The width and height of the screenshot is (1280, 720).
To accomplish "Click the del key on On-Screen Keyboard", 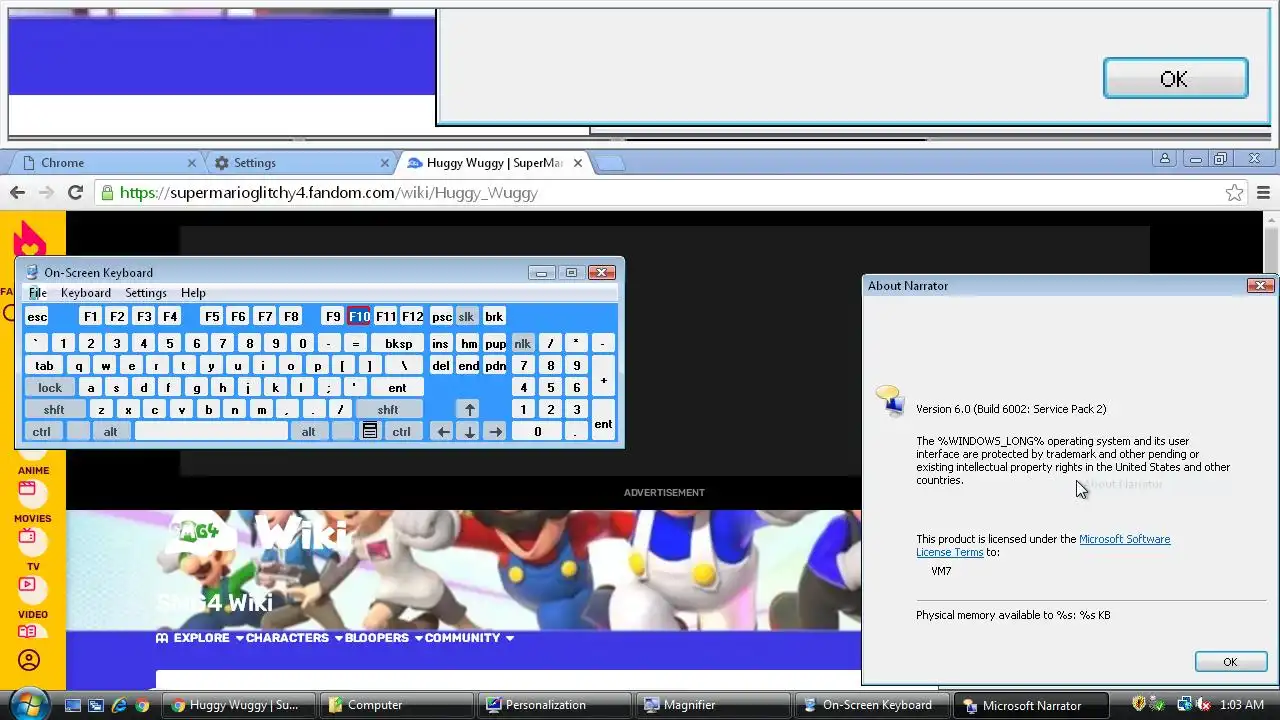I will (441, 366).
